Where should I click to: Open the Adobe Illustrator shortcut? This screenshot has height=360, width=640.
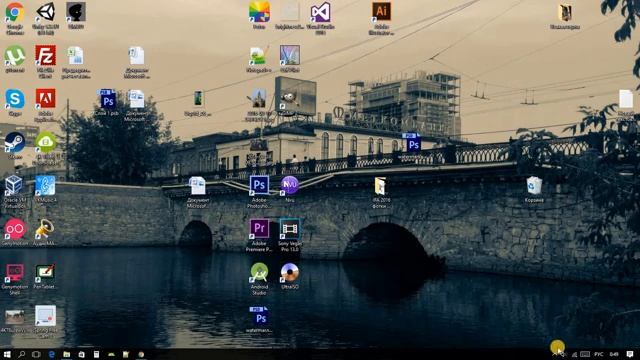tap(381, 12)
